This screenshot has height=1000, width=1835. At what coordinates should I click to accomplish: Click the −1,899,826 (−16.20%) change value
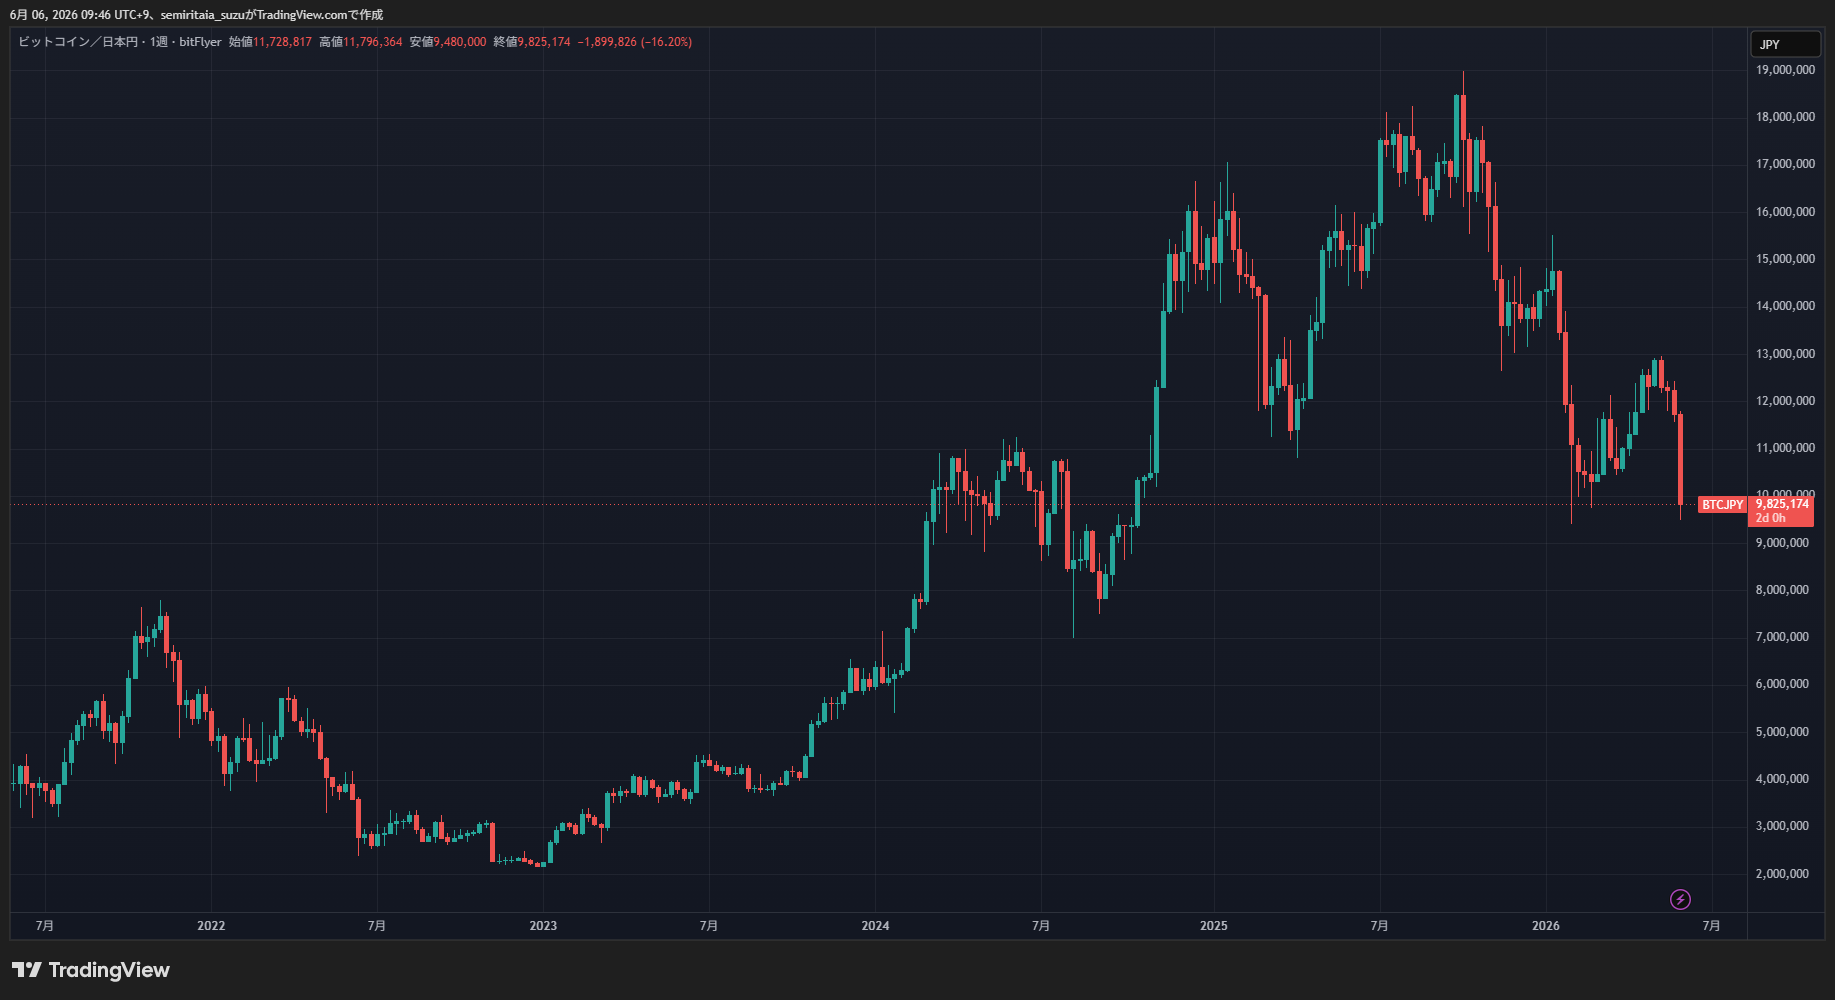point(634,42)
